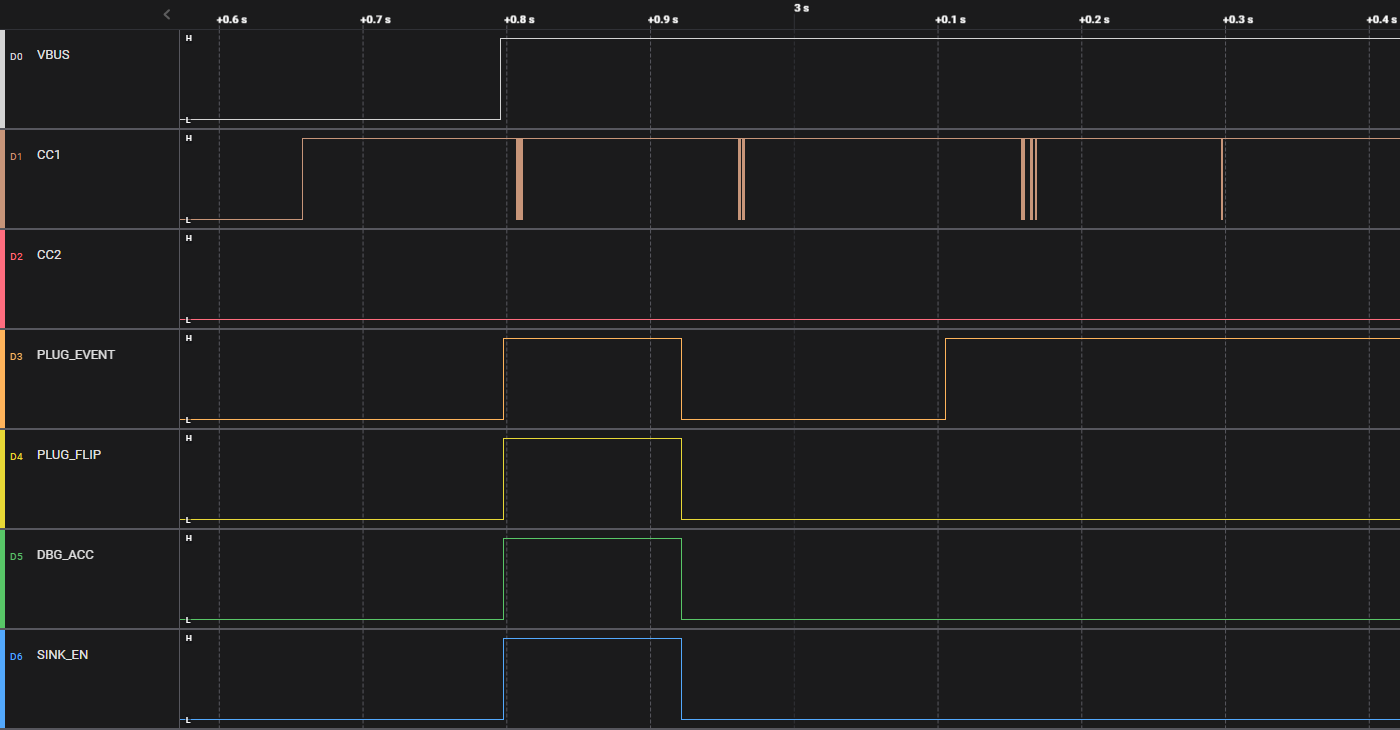Select the CC1 channel label
This screenshot has height=730, width=1400.
coord(49,155)
